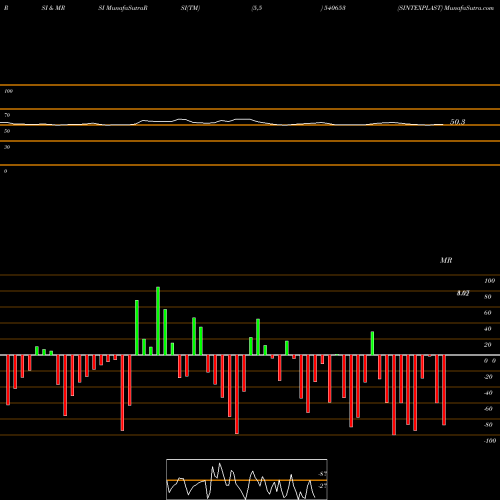The height and width of the screenshot is (500, 500).
Task: Select the tallest green bar in the MR histogram
Action: coord(158,321)
